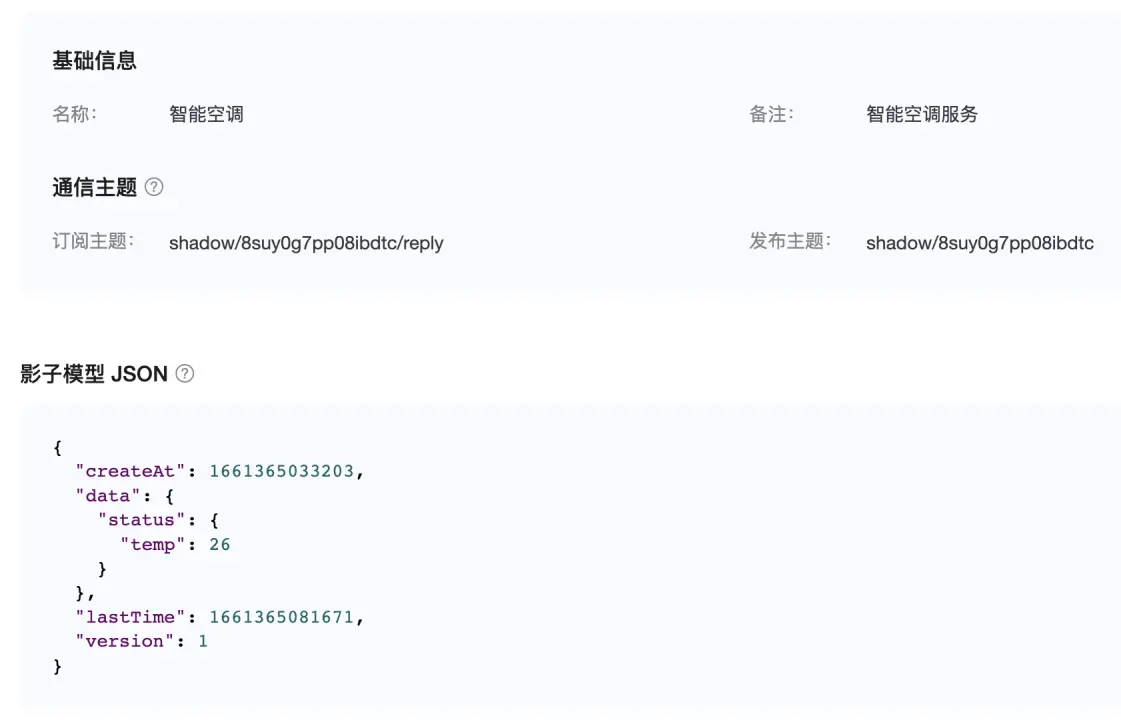
Task: Click the 通信主题 section heading text
Action: 94,187
